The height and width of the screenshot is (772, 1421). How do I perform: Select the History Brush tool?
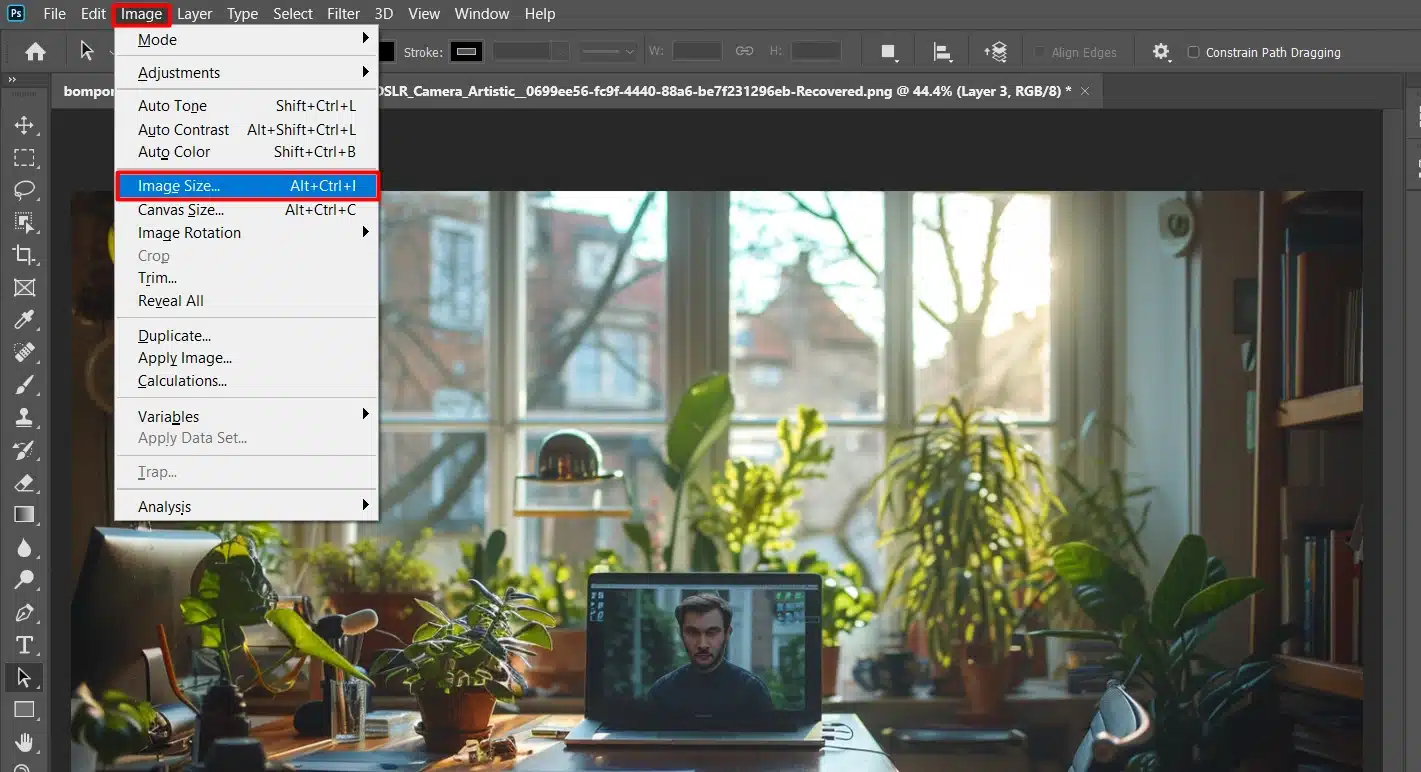pos(24,450)
